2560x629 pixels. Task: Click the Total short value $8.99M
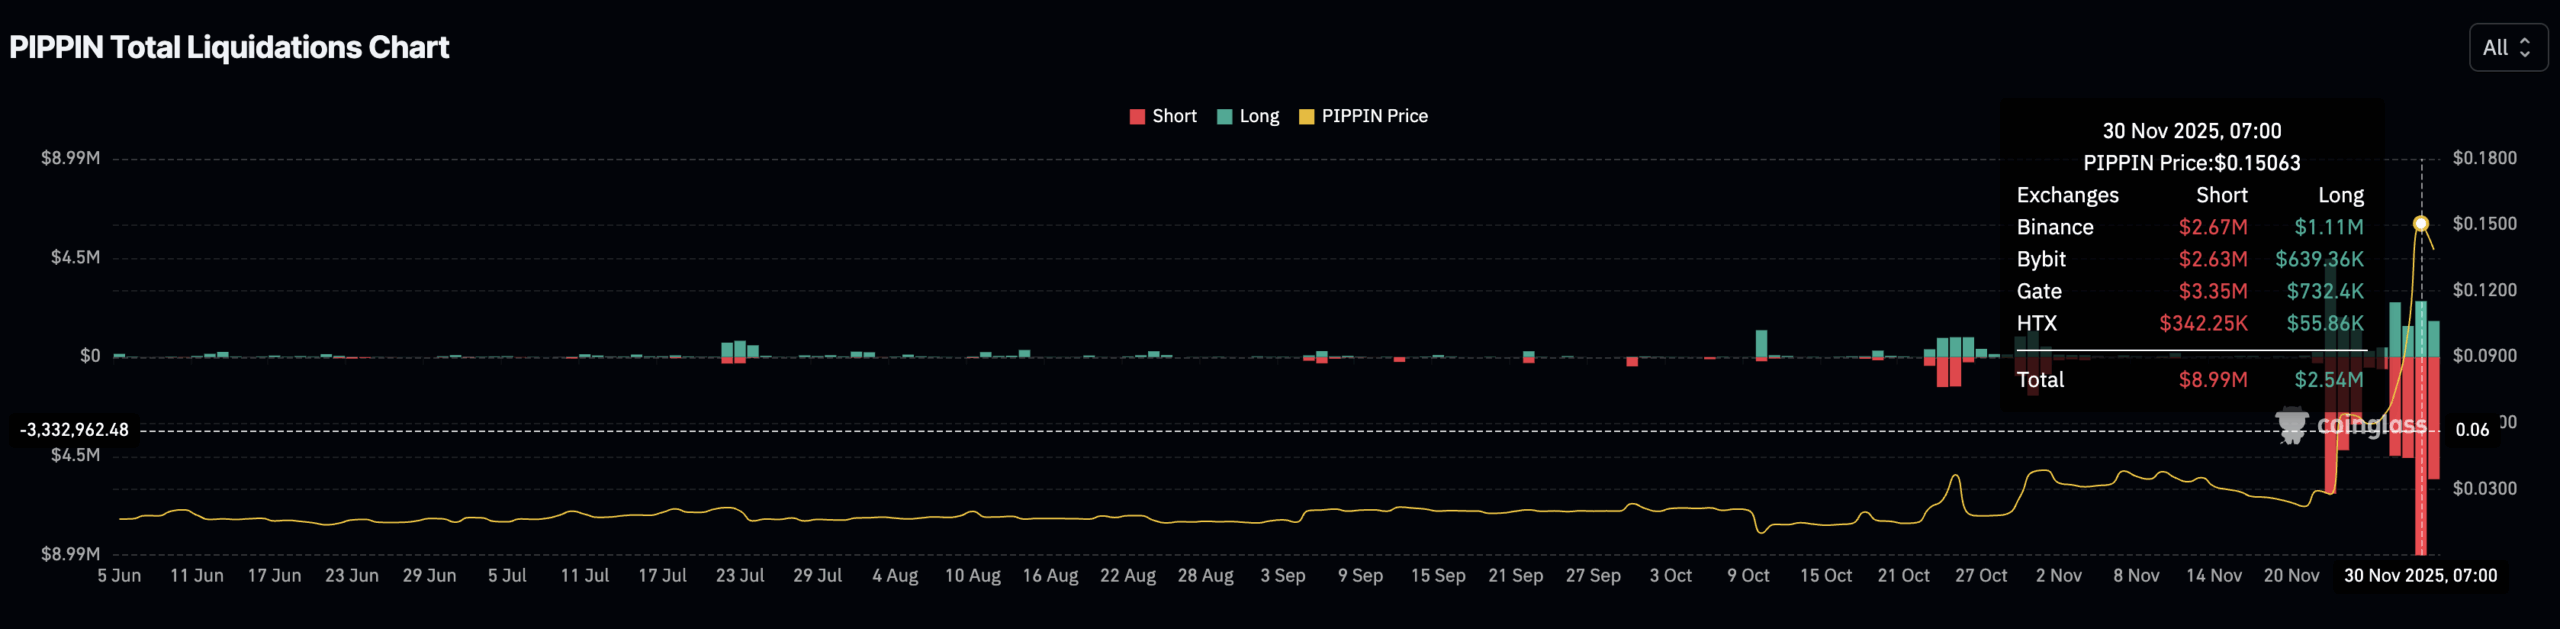coord(2213,380)
